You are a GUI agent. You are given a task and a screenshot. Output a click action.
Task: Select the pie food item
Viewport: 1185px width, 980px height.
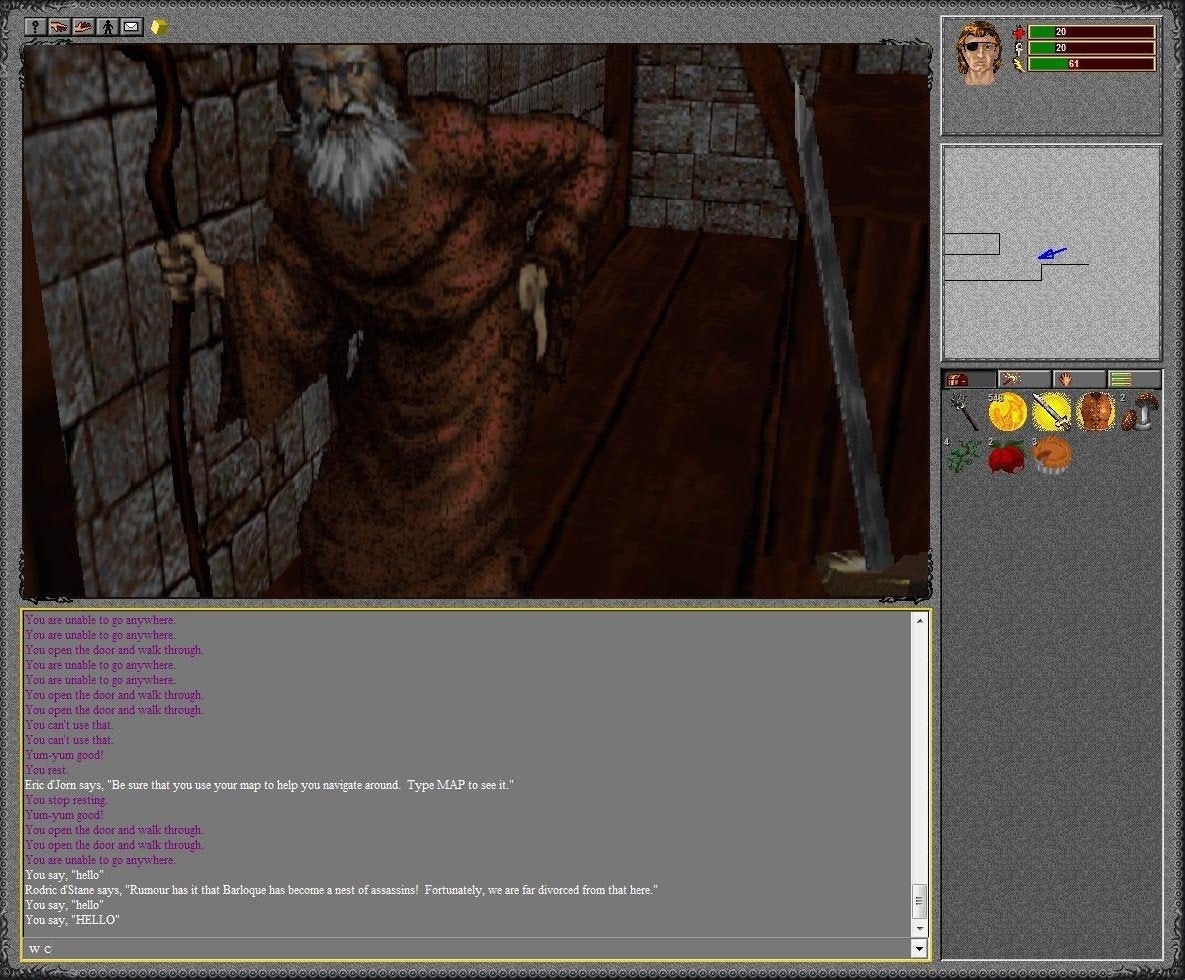1051,456
